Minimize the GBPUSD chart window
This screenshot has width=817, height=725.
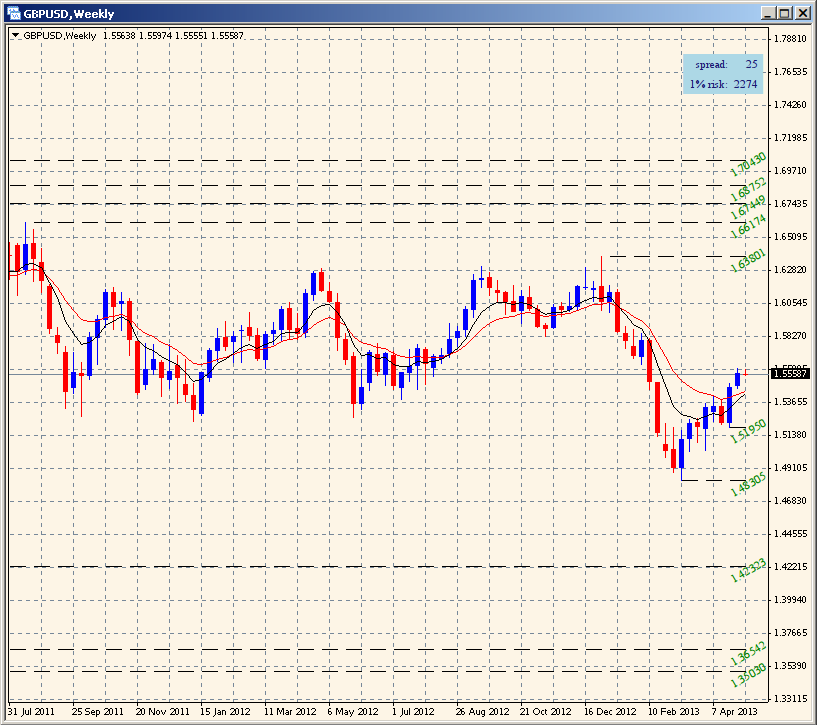[767, 13]
